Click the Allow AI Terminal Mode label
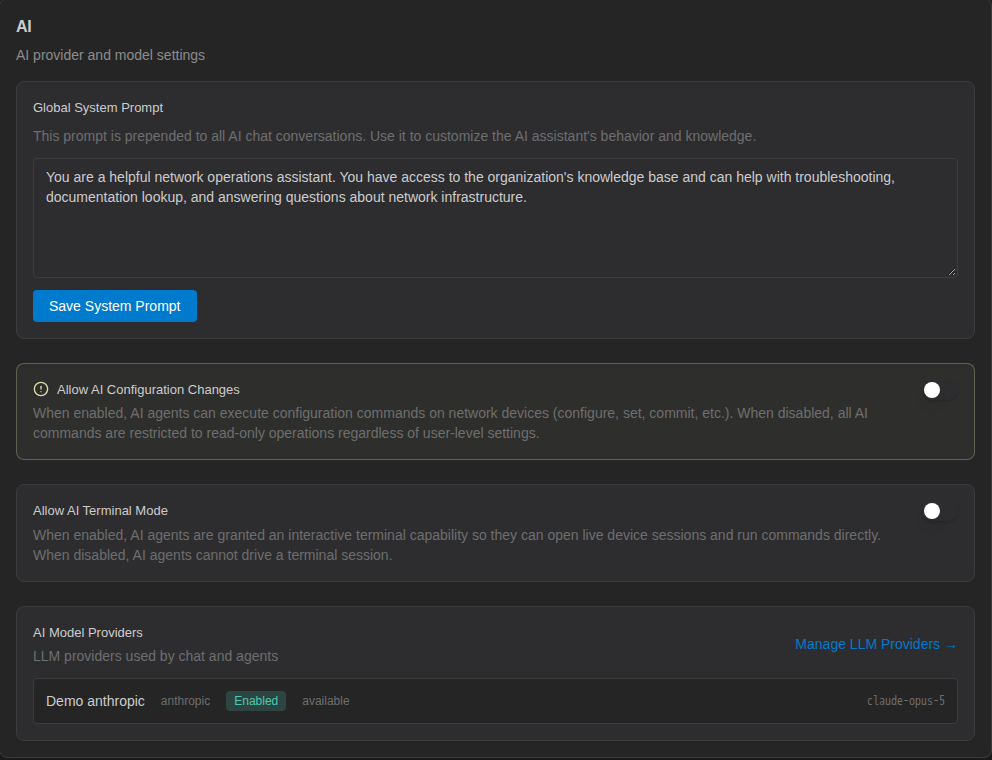 click(x=100, y=511)
